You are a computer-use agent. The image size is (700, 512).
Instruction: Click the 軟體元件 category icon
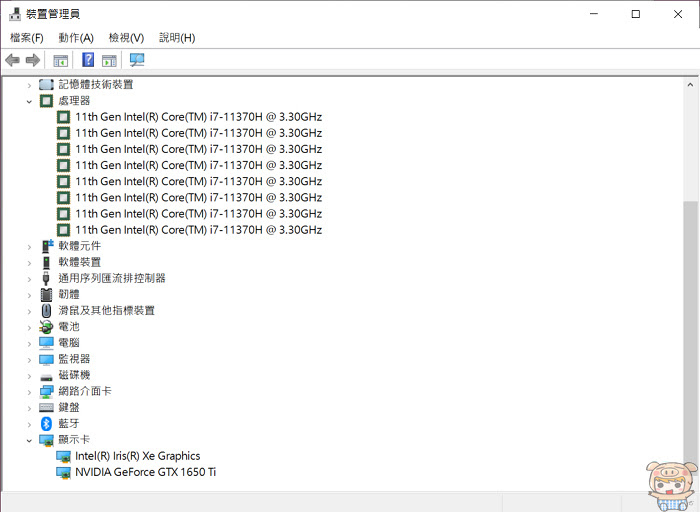click(x=47, y=246)
